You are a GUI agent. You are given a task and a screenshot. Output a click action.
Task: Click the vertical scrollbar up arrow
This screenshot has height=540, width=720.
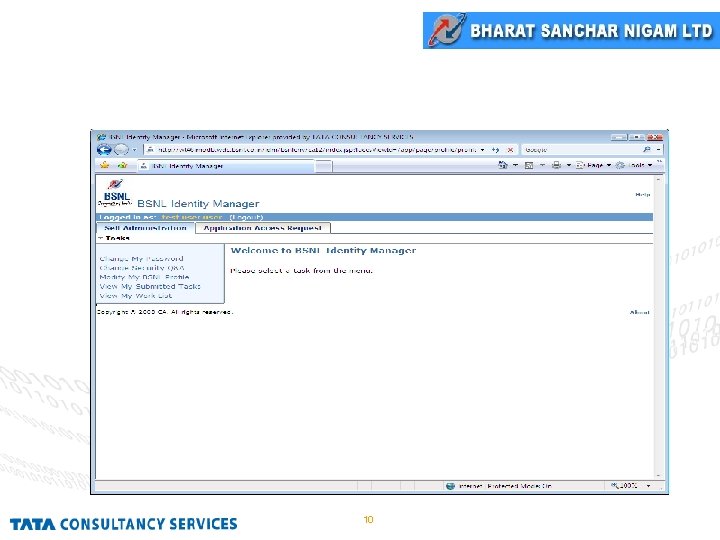pos(658,180)
